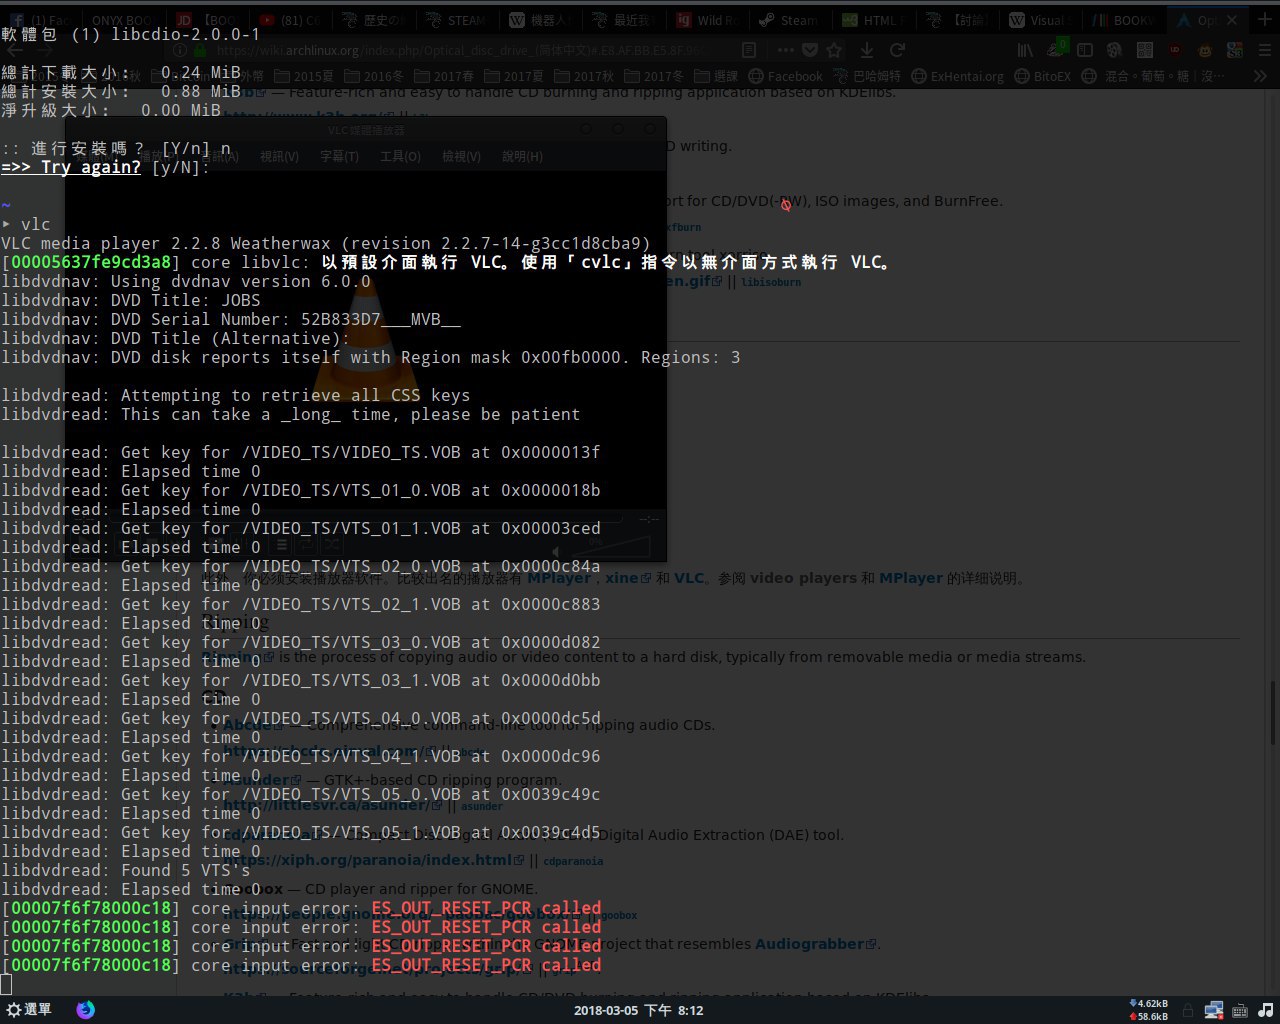Open the 2017夏 bookmark folder
Image resolution: width=1280 pixels, height=1024 pixels.
514,76
